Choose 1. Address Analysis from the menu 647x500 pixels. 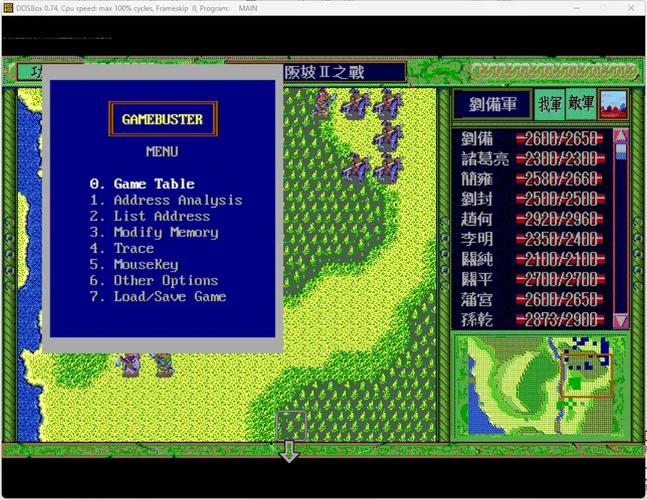click(x=165, y=200)
